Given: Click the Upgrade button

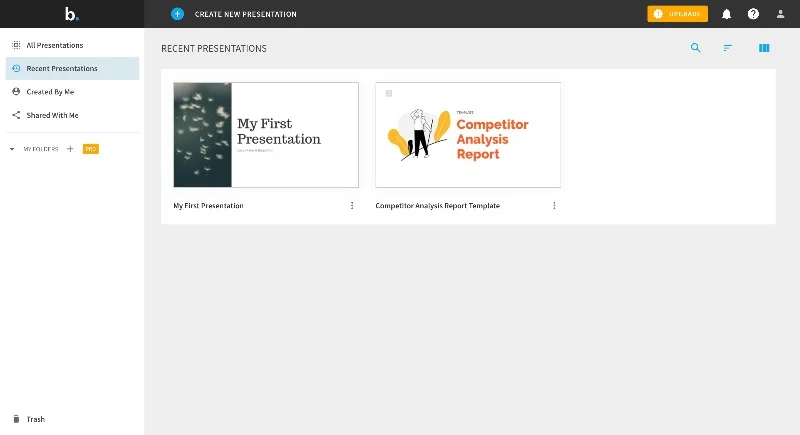Looking at the screenshot, I should pyautogui.click(x=677, y=14).
